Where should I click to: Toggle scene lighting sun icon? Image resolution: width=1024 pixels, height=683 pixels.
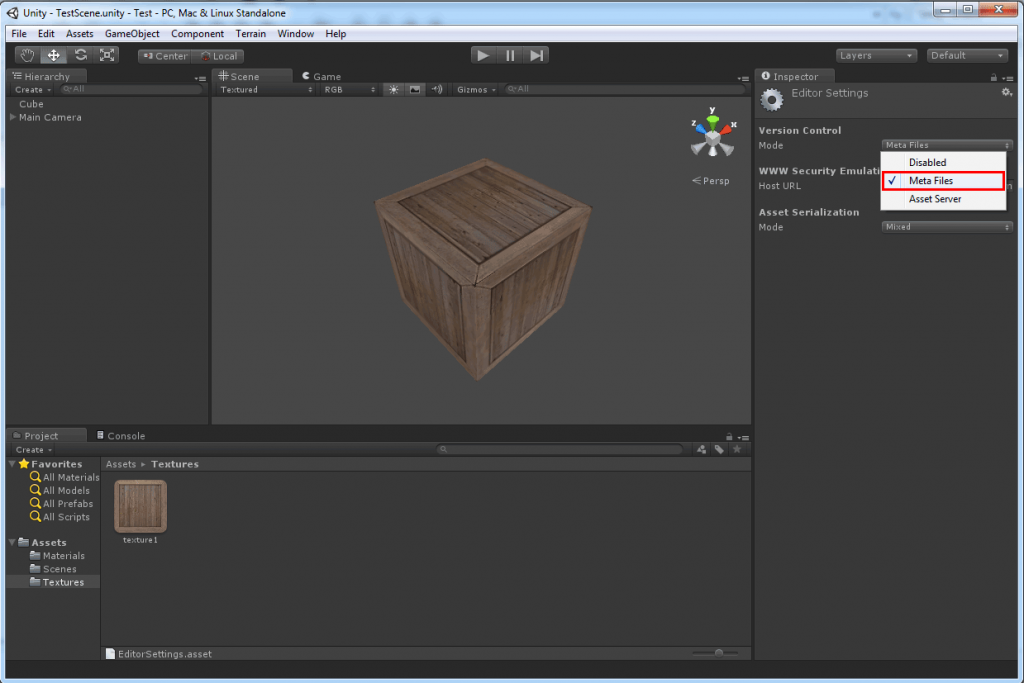click(394, 89)
